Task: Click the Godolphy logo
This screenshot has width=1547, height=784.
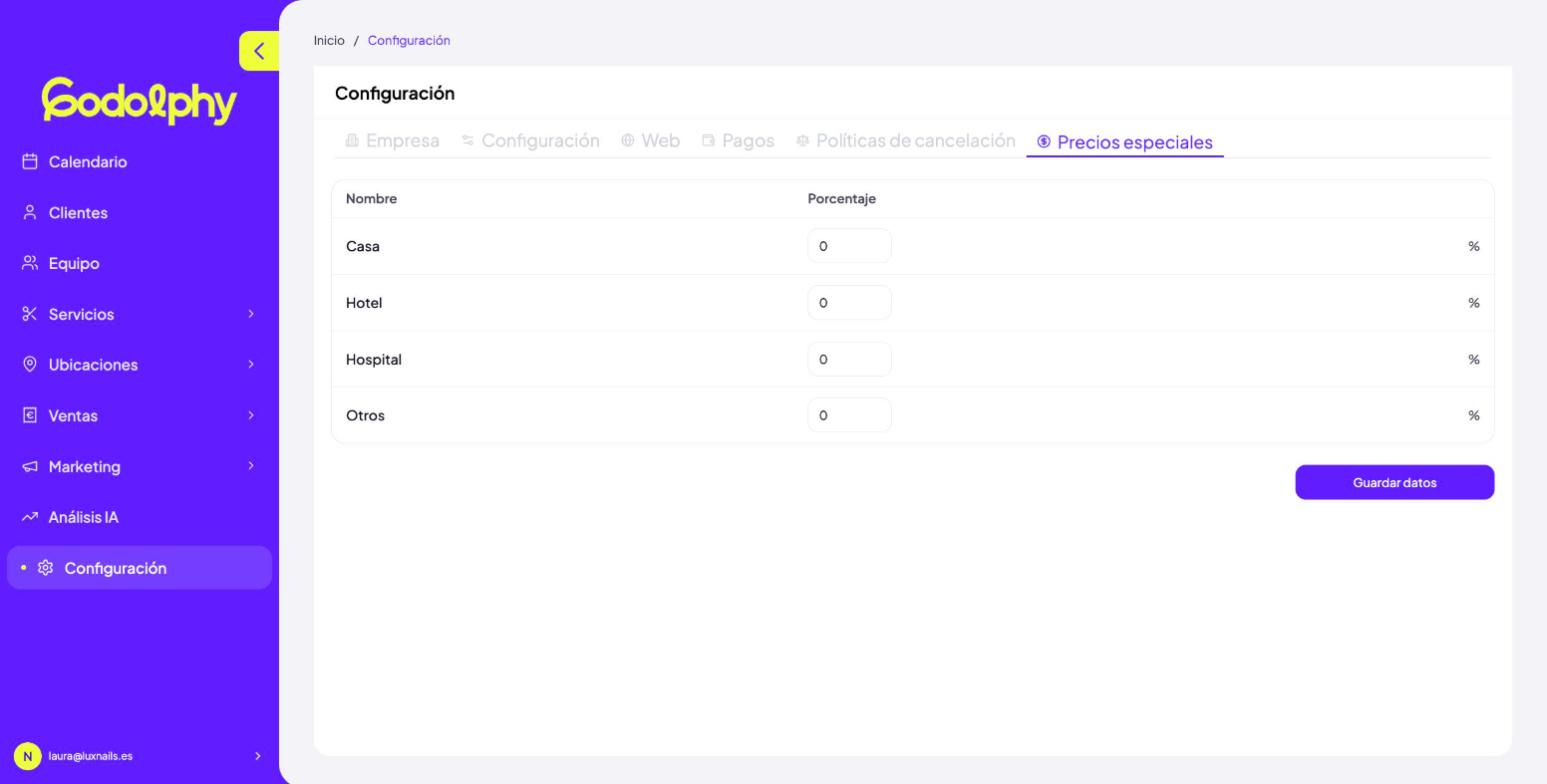Action: click(x=139, y=101)
